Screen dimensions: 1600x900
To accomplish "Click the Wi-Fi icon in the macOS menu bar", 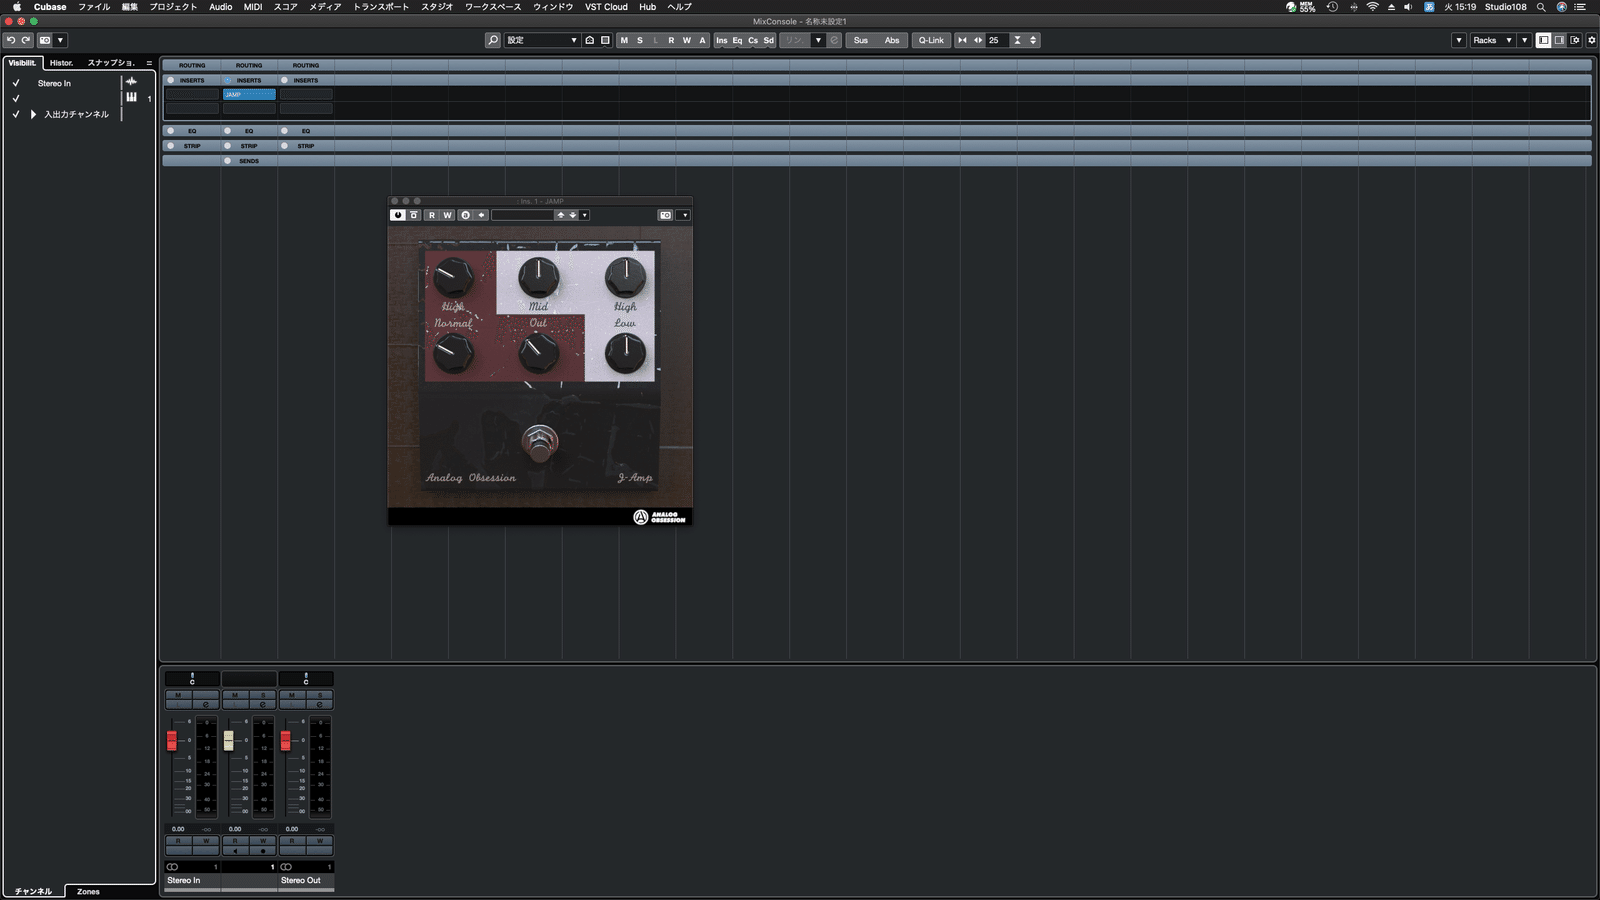I will click(x=1373, y=7).
